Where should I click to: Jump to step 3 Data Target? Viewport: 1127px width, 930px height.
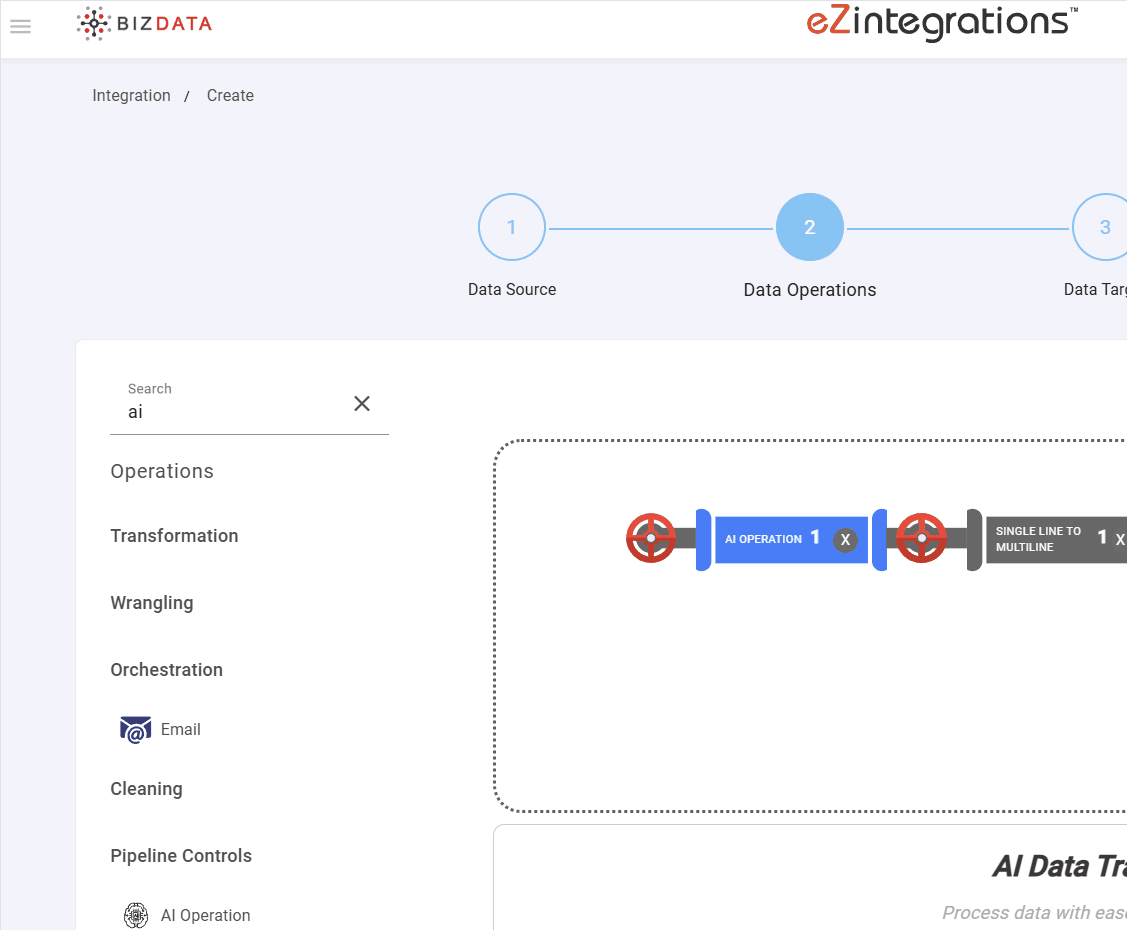point(1104,228)
